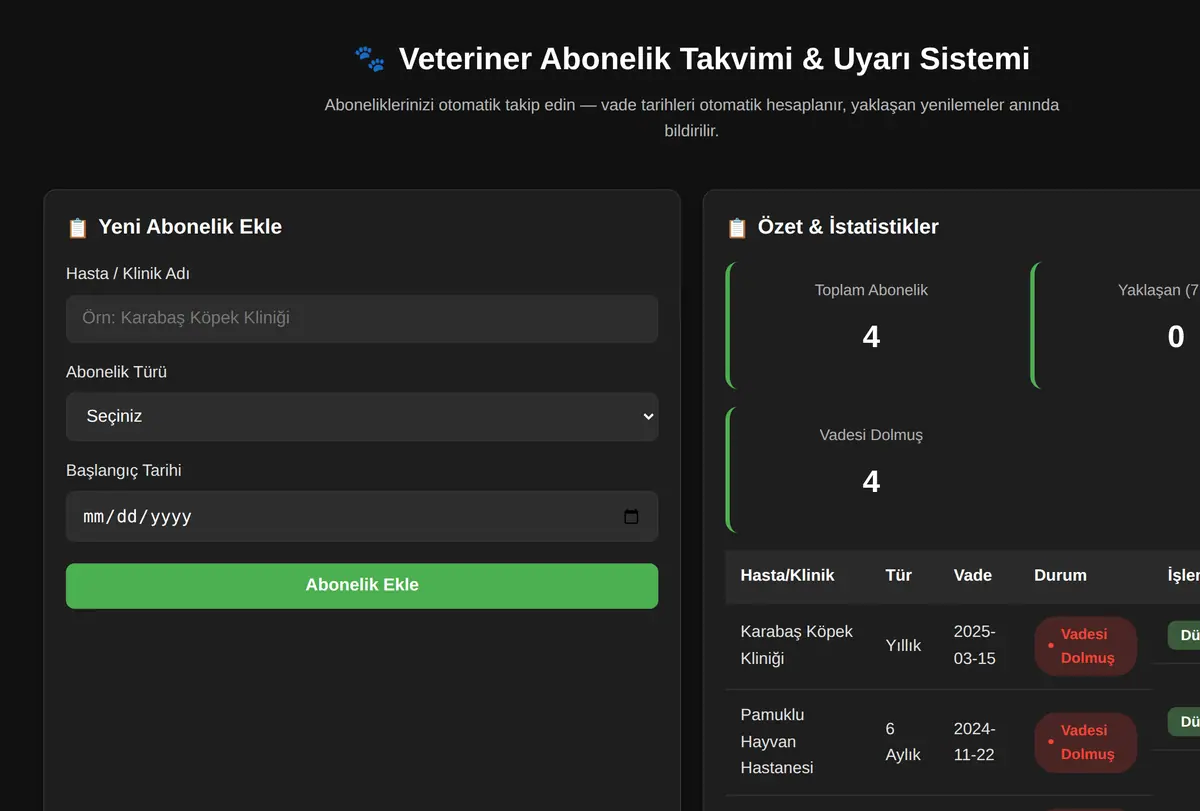Image resolution: width=1200 pixels, height=811 pixels.
Task: Click edit button in Karabaş Köpek Kliniği row
Action: tap(1186, 636)
